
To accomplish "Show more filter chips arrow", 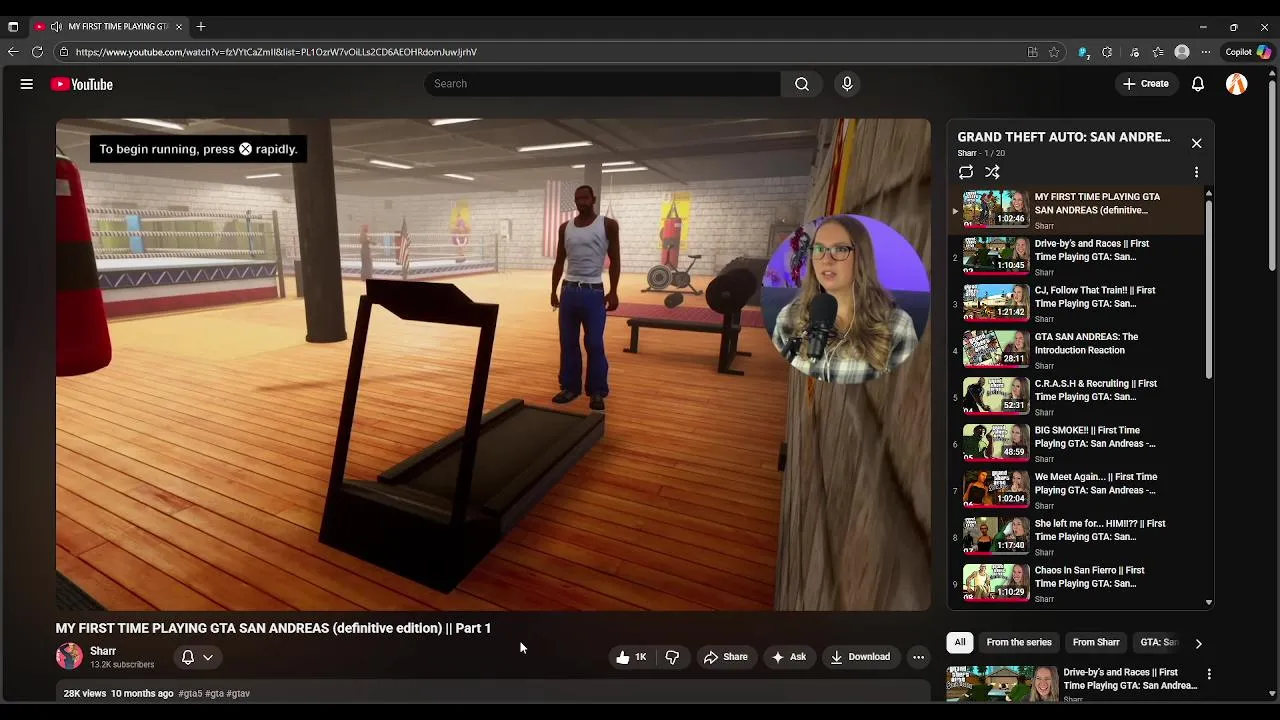I will point(1198,643).
